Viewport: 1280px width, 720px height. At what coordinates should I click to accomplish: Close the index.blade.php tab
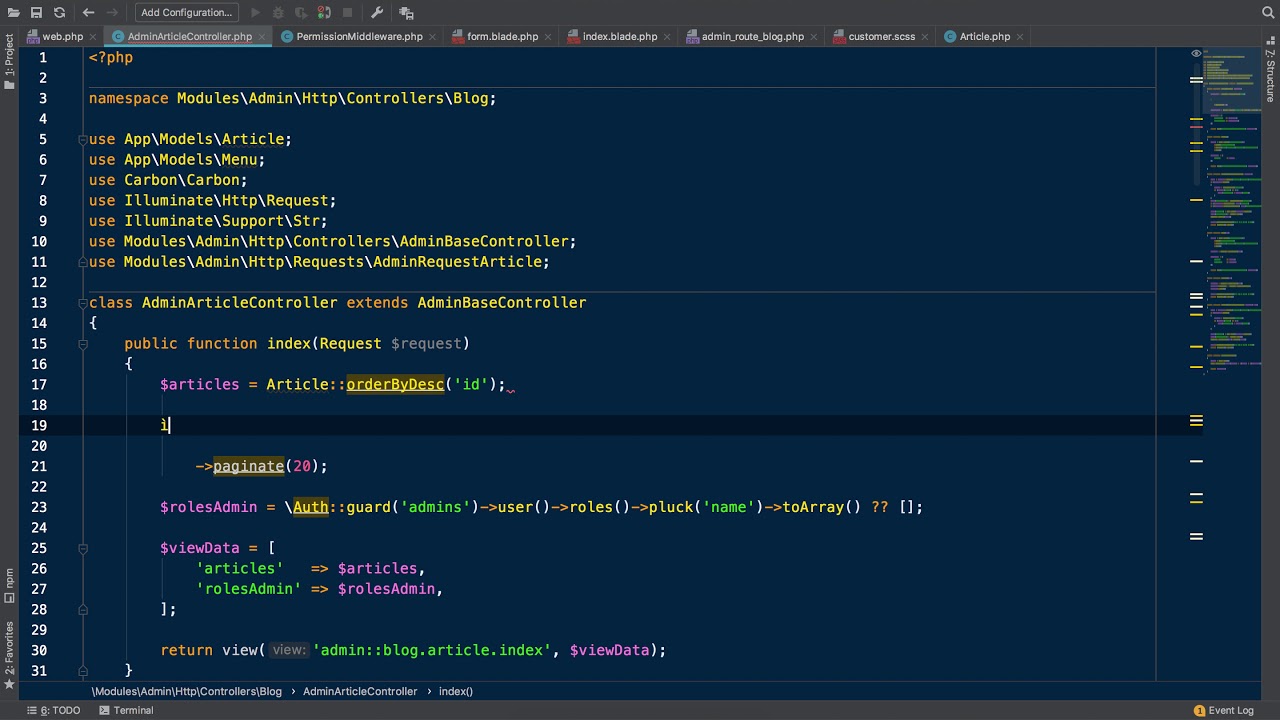(x=668, y=36)
